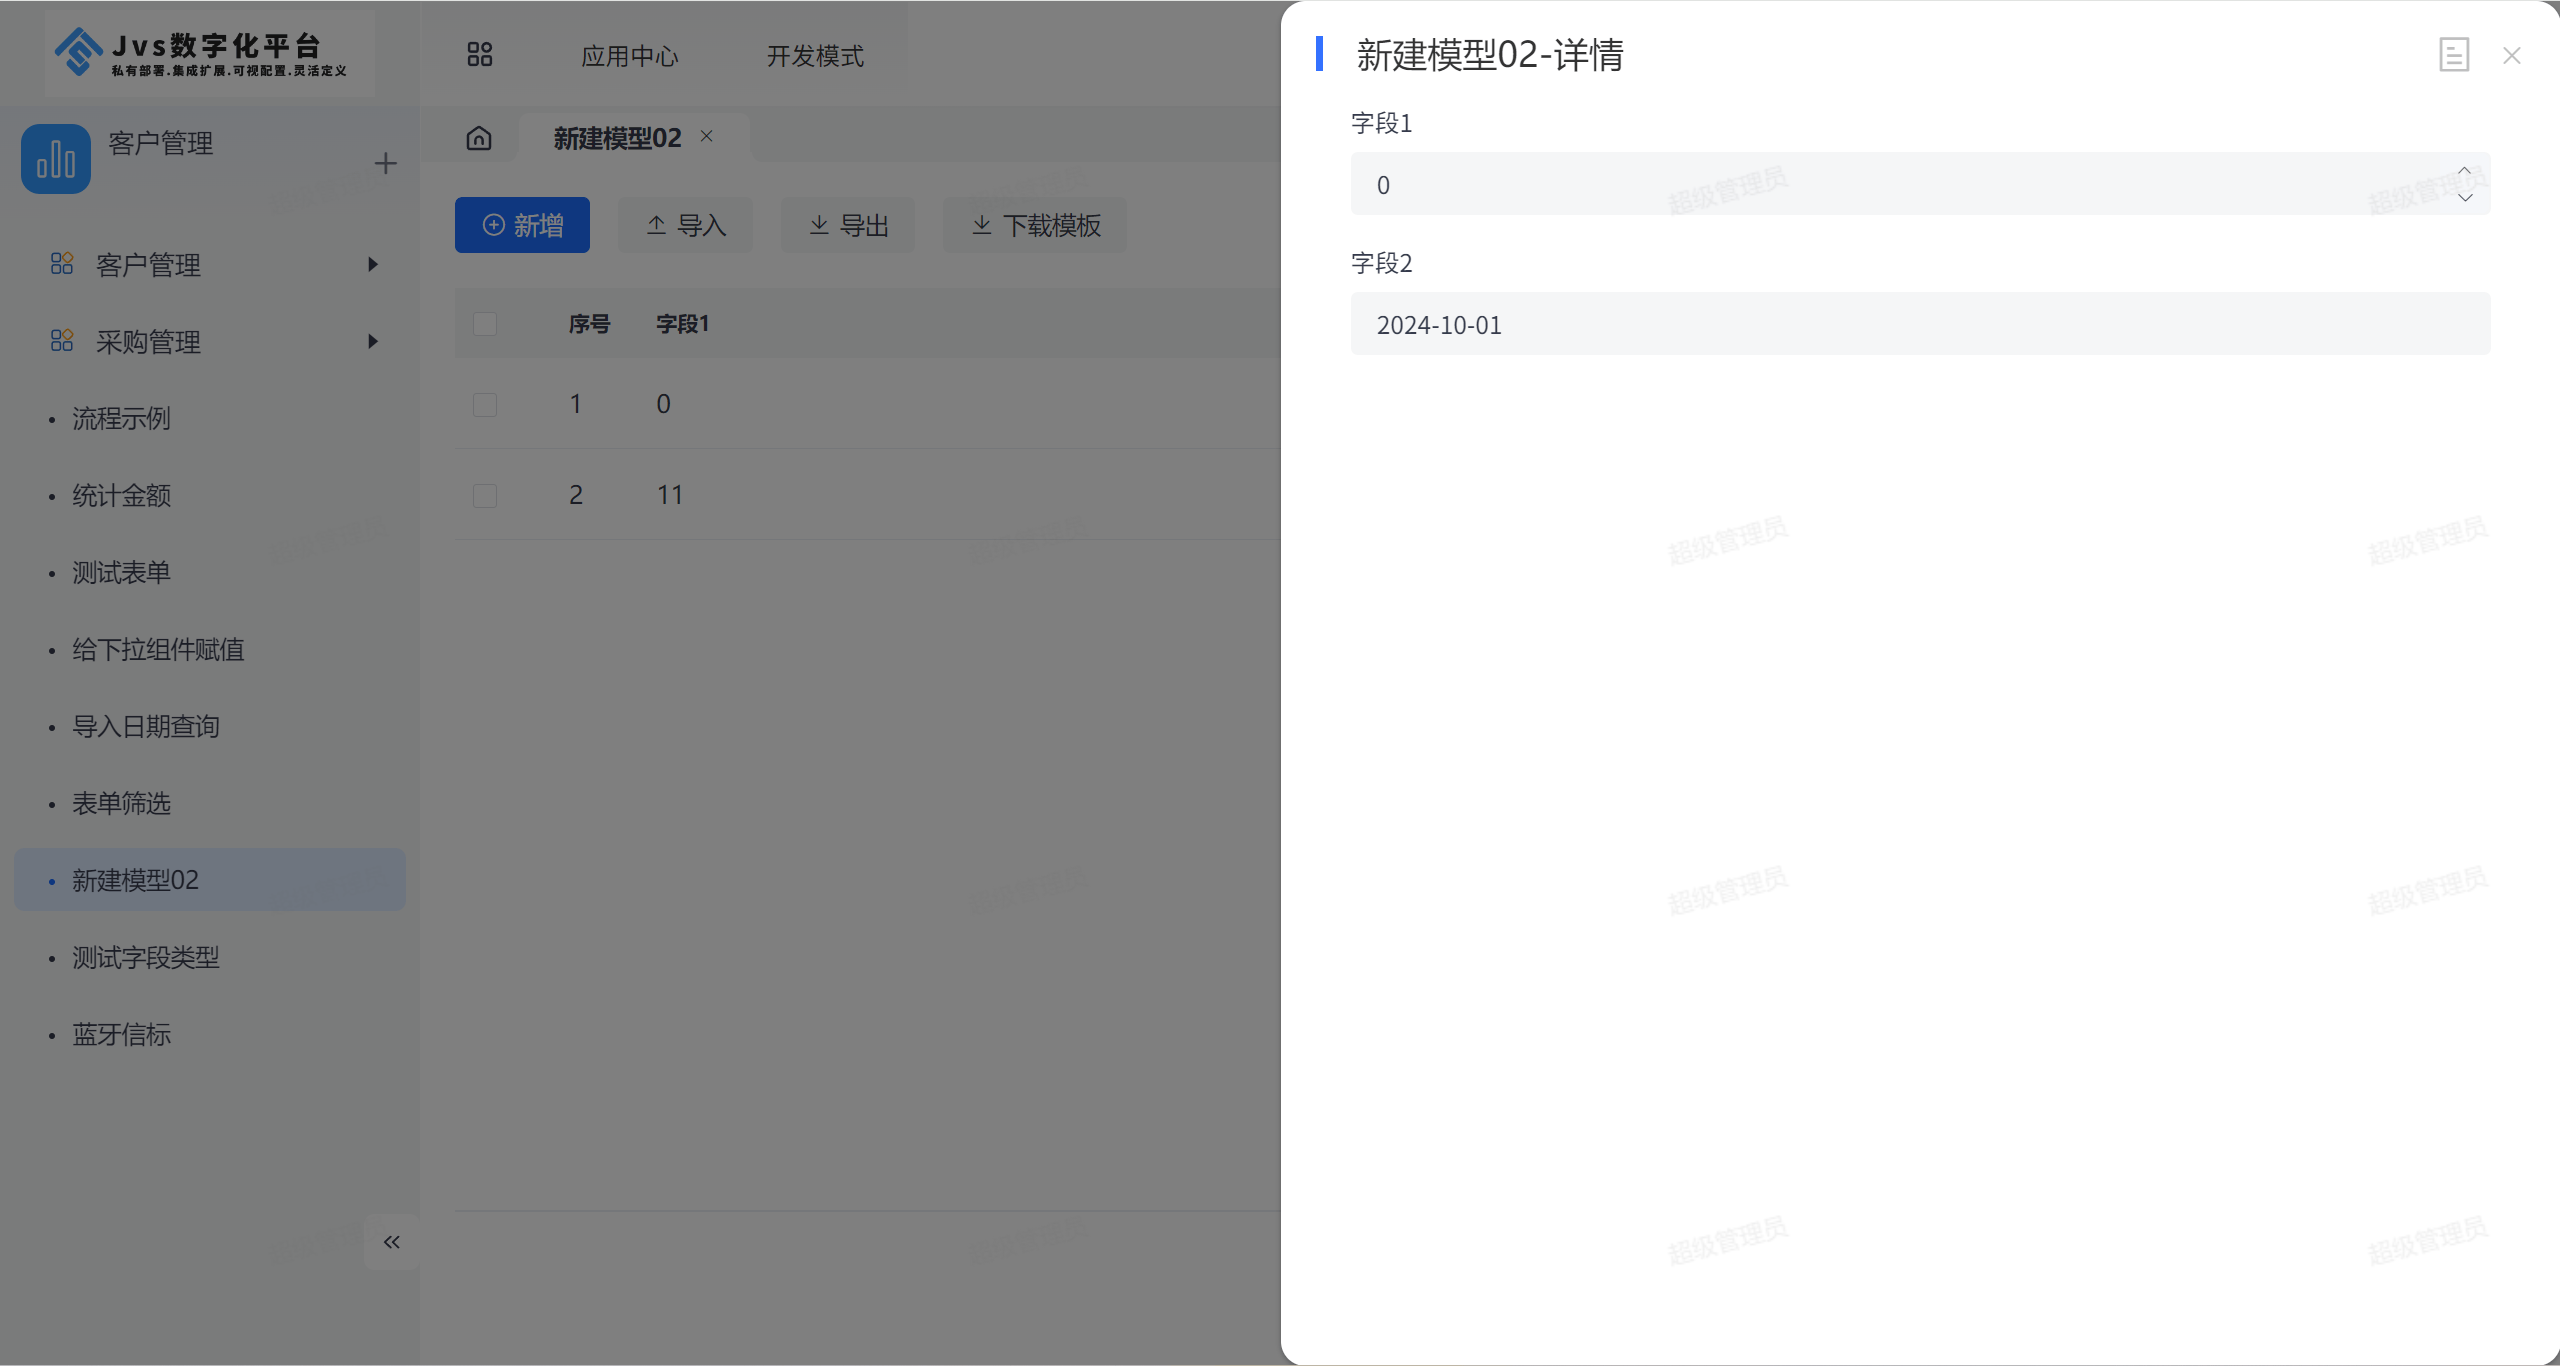Open the 应用中心 menu
This screenshot has height=1366, width=2560.
[629, 56]
